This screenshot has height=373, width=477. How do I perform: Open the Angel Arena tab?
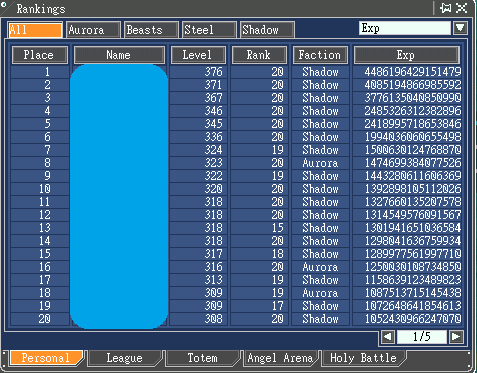(x=280, y=358)
